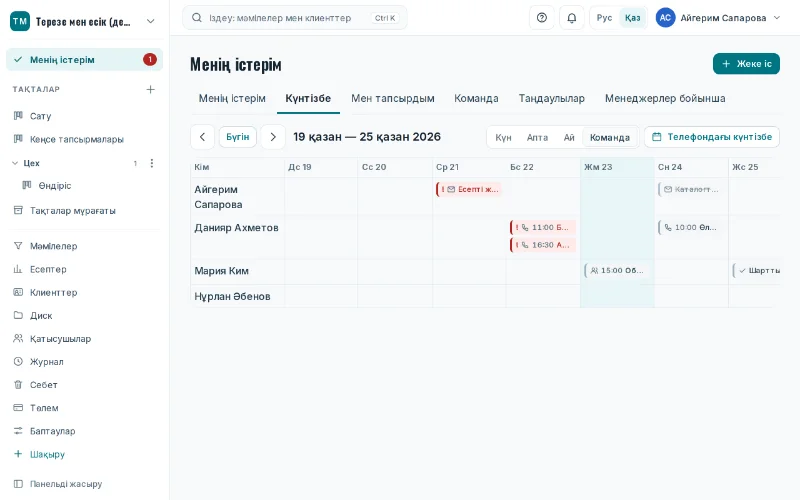Open the notifications bell
The width and height of the screenshot is (800, 500).
(572, 18)
